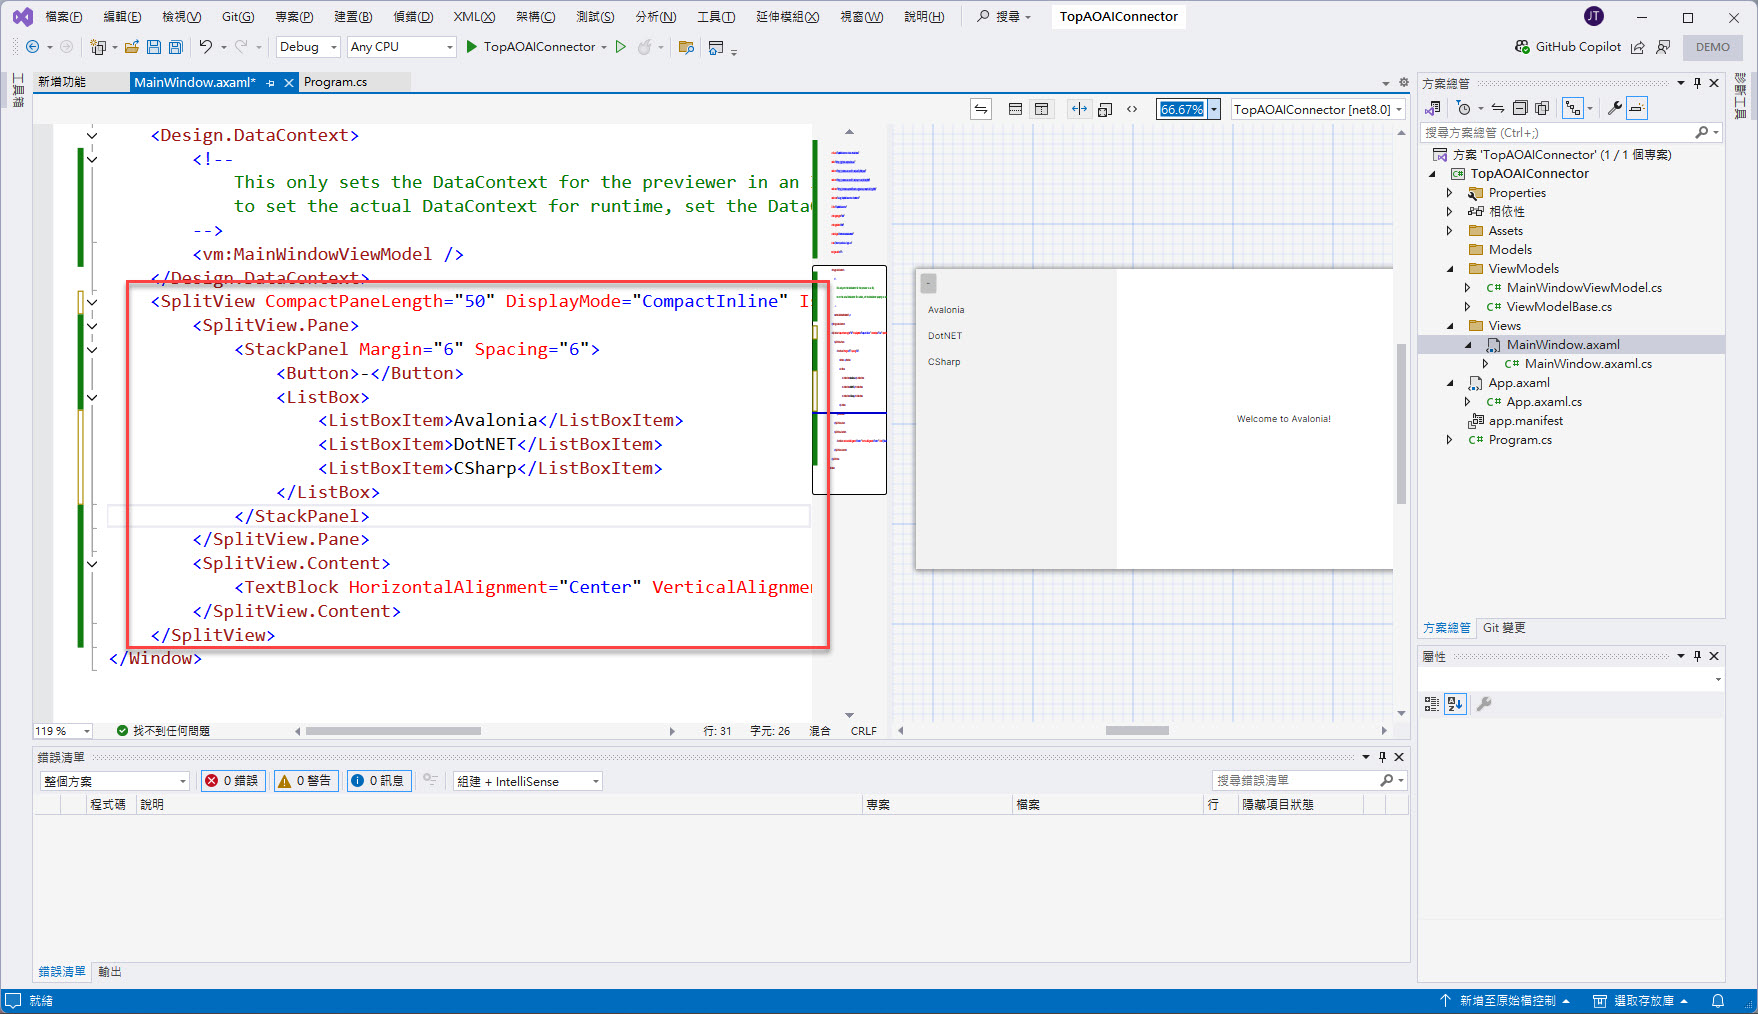The image size is (1758, 1014).
Task: Click Sync with Active Document icon
Action: pyautogui.click(x=1497, y=108)
